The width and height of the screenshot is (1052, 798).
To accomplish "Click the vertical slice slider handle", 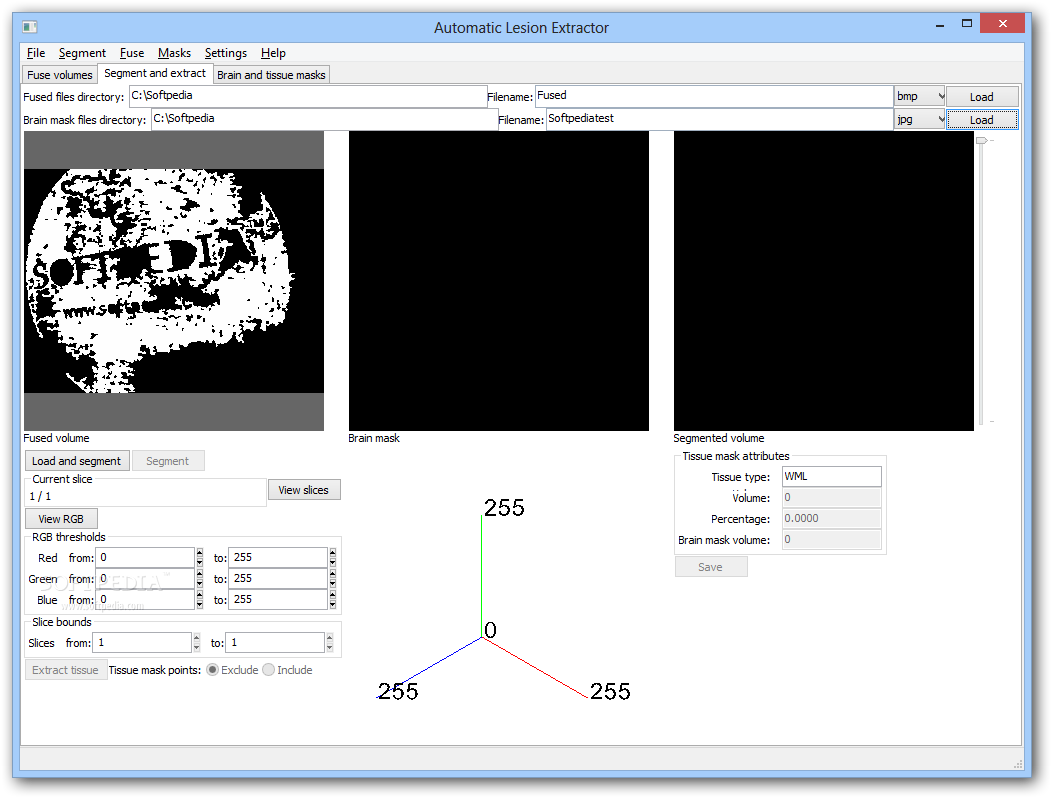I will pyautogui.click(x=982, y=140).
